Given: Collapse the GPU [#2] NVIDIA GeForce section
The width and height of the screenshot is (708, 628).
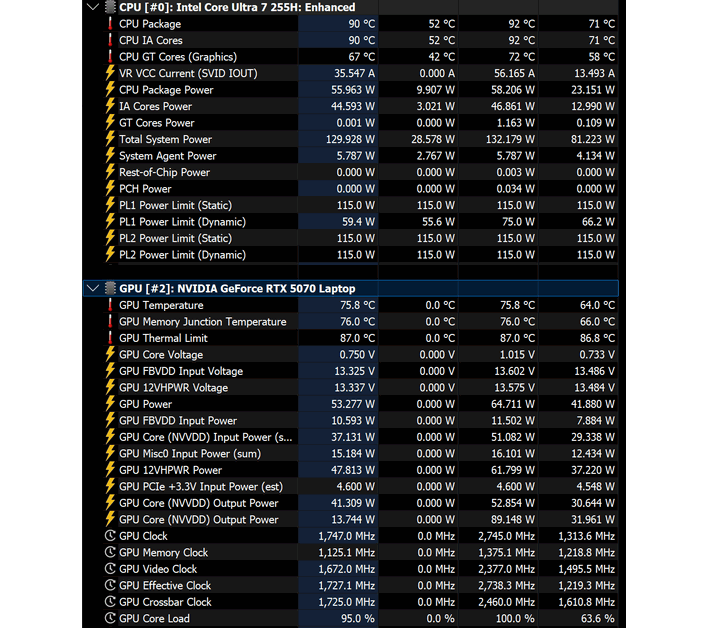Looking at the screenshot, I should (93, 288).
